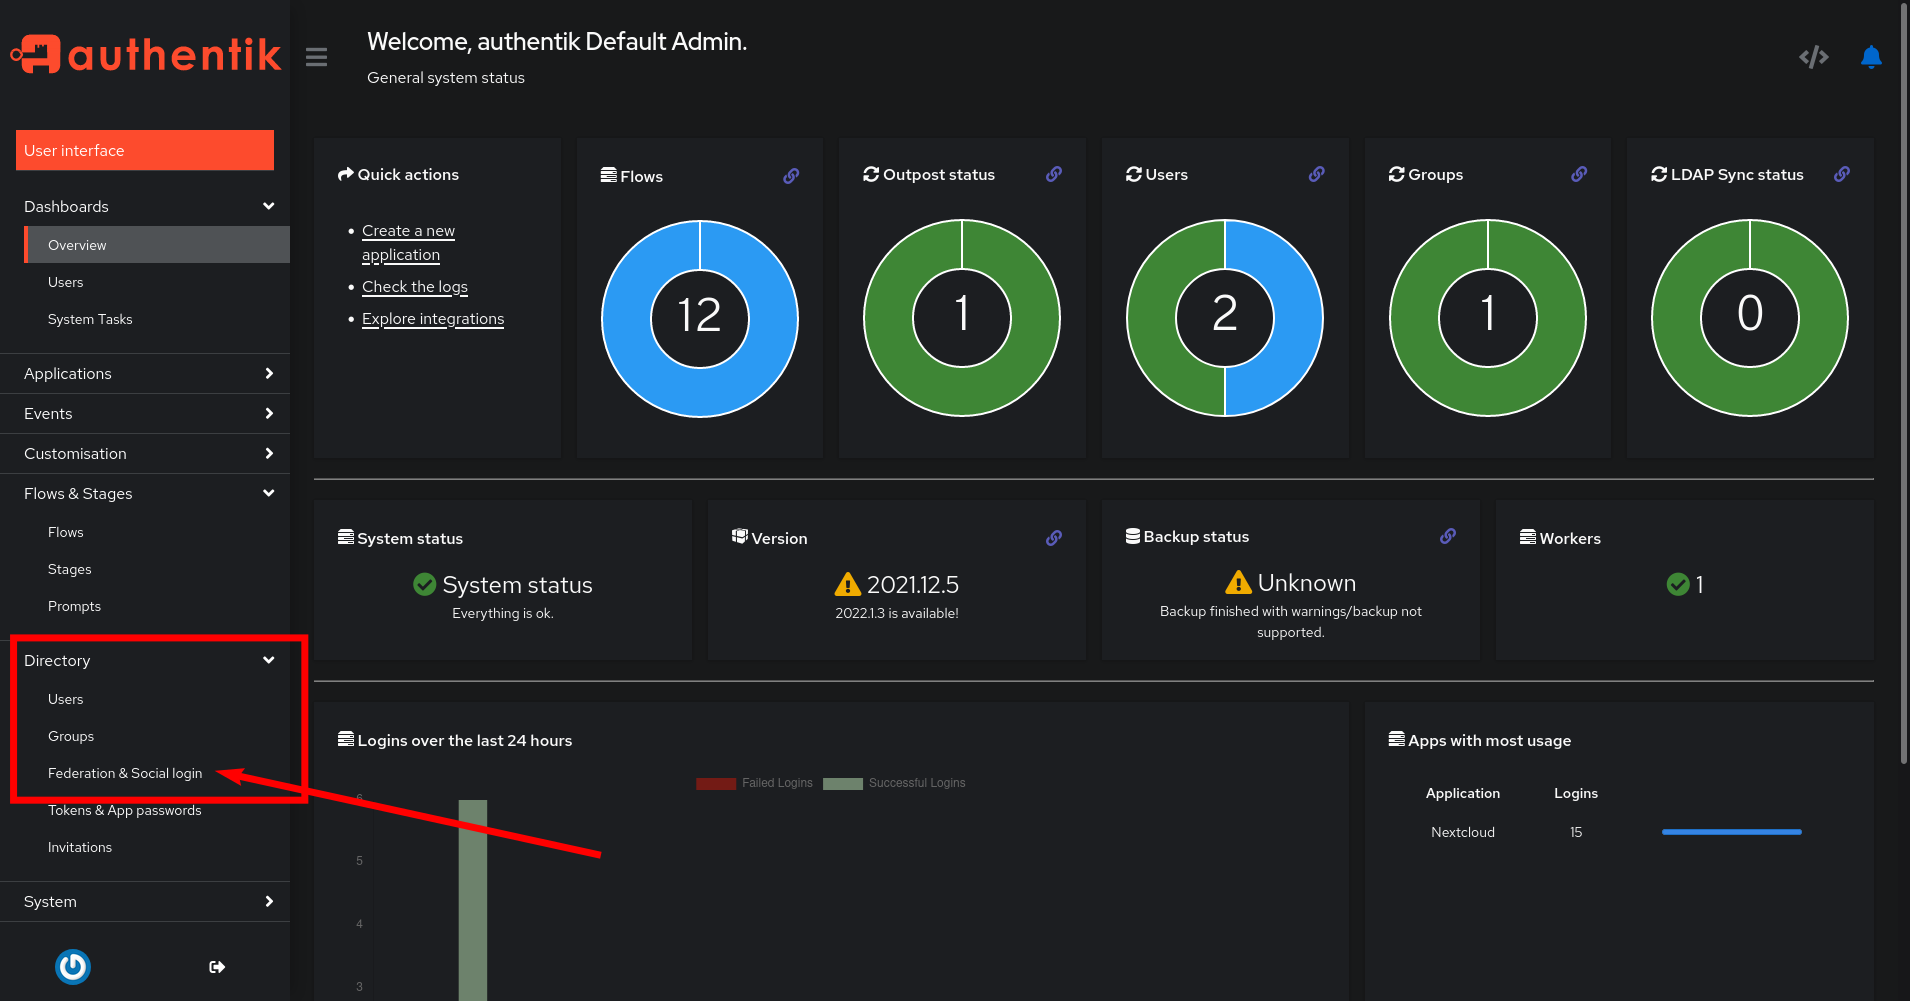The height and width of the screenshot is (1001, 1910).
Task: Click the blue segment of Users donut chart
Action: pos(1290,318)
